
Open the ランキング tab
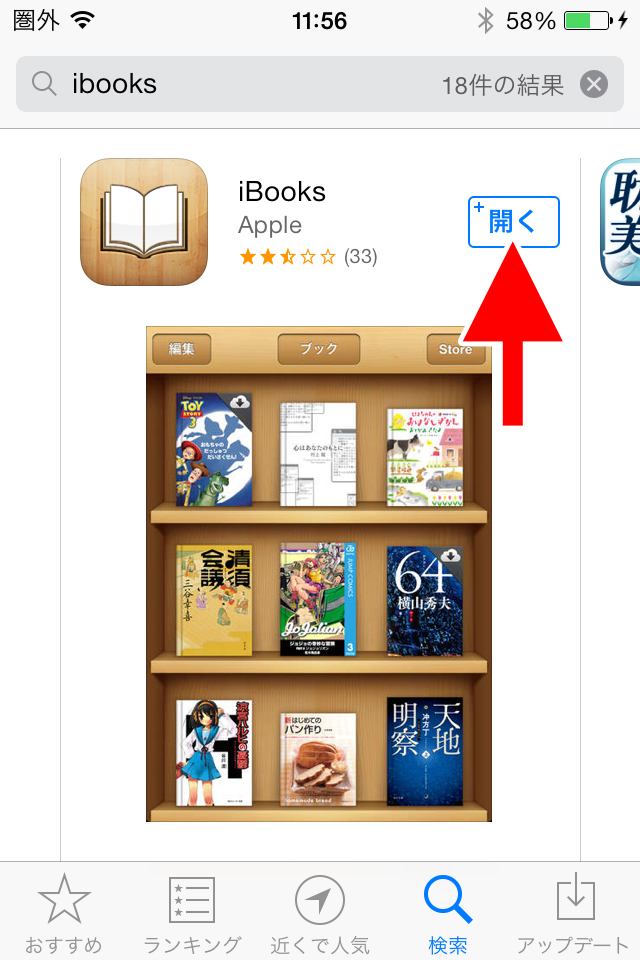pos(192,913)
